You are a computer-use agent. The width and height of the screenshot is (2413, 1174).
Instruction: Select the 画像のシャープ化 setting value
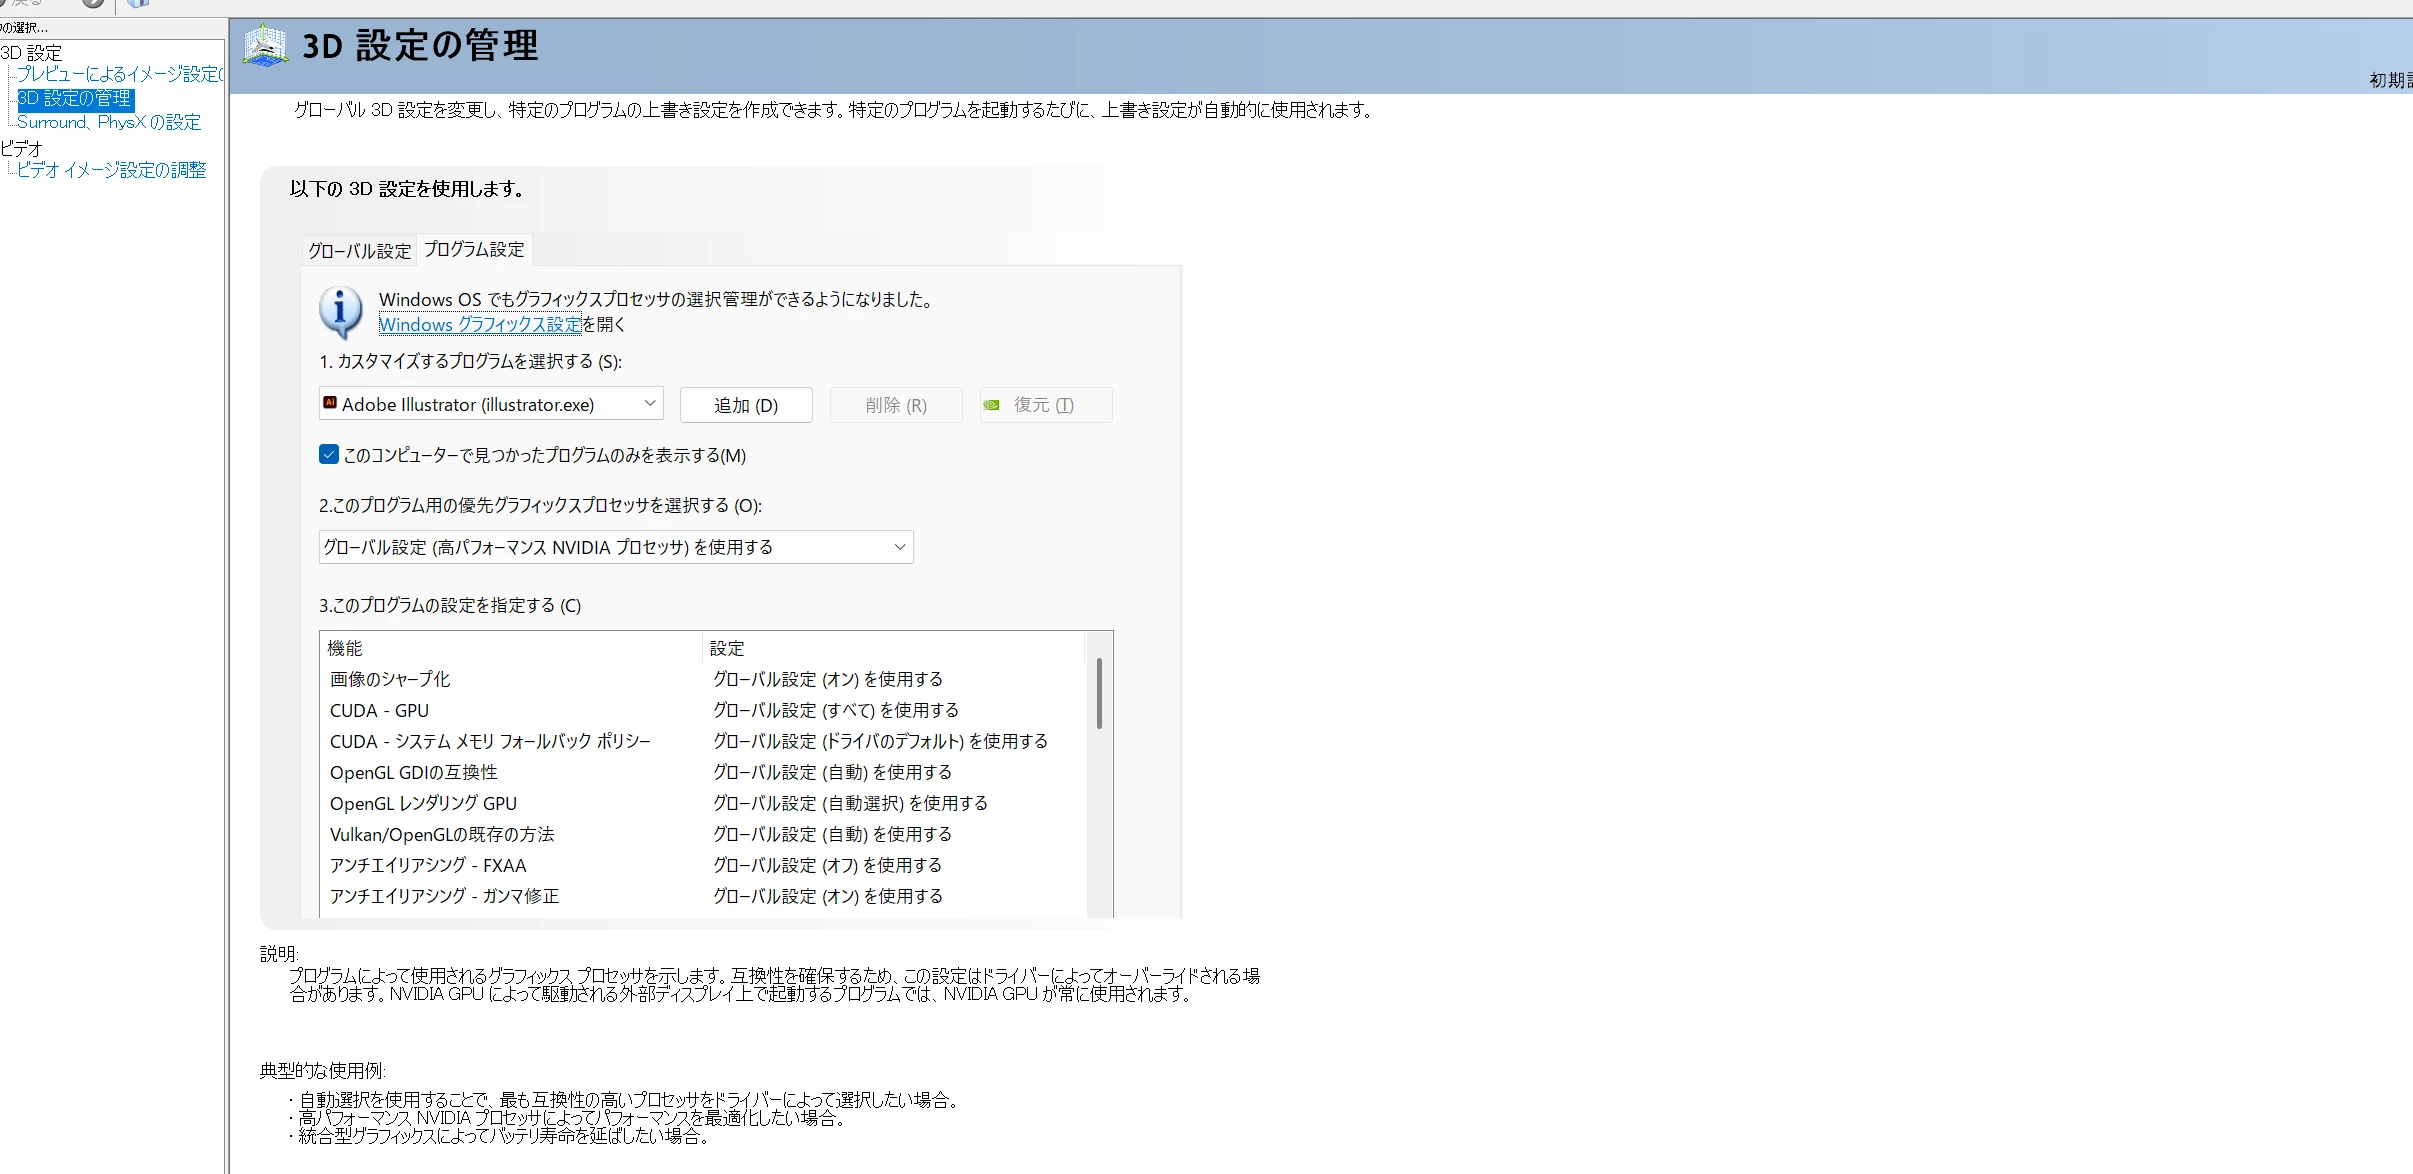827,679
